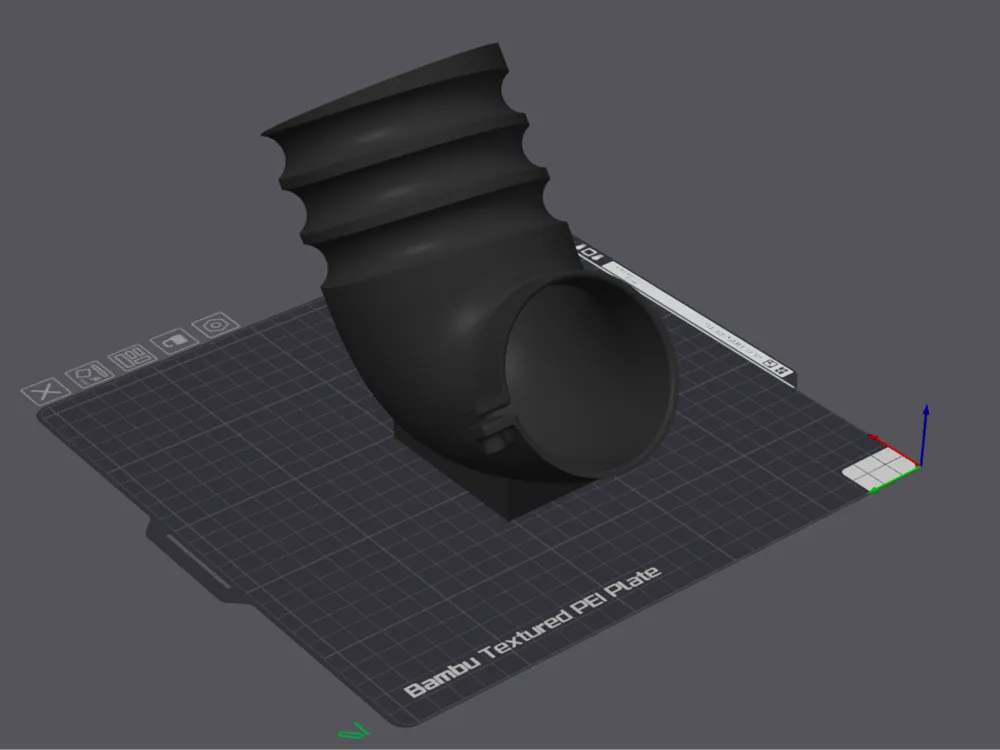
Task: Click the plate's auto-orient icon
Action: coord(89,374)
